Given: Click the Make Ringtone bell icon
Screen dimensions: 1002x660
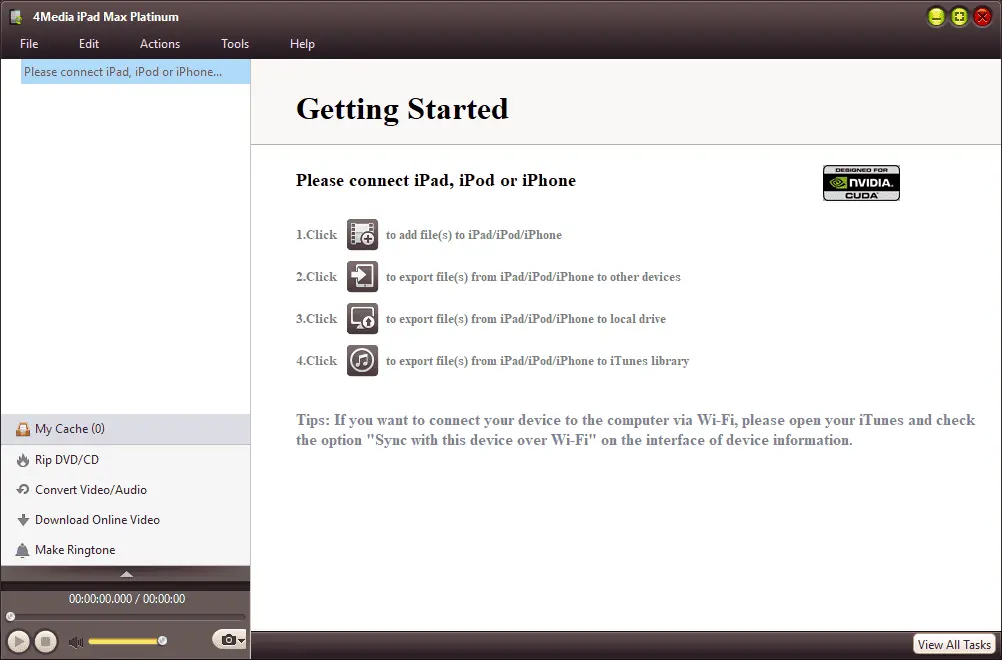Looking at the screenshot, I should (23, 550).
